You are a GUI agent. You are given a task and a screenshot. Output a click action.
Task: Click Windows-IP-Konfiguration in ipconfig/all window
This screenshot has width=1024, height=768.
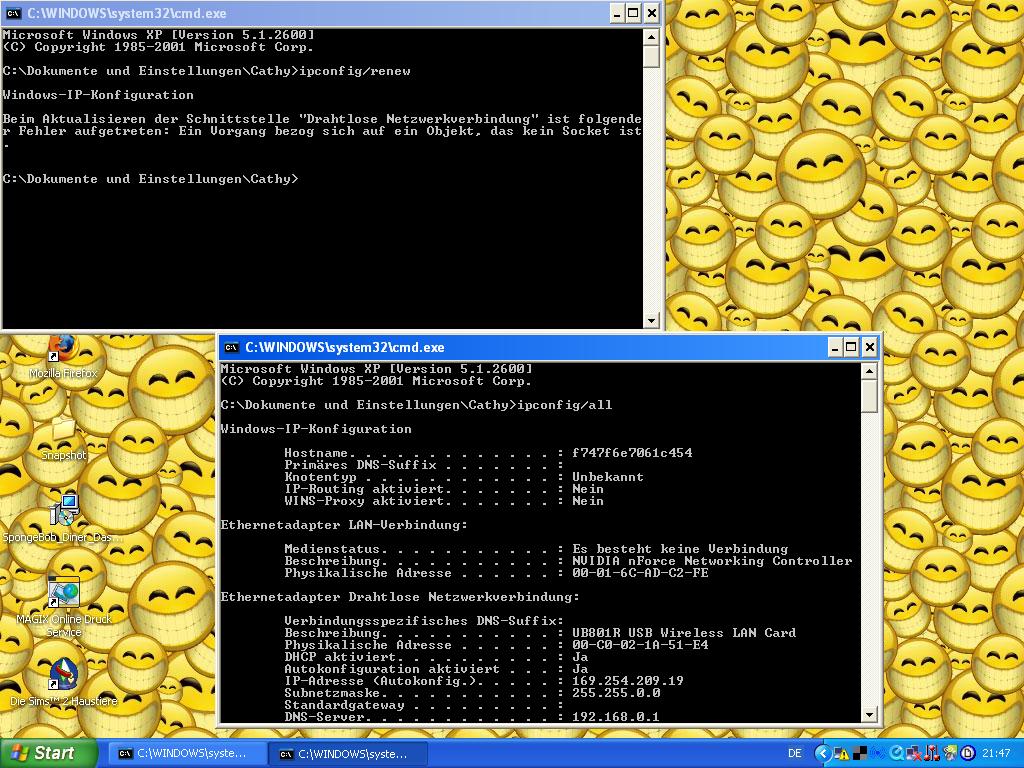316,429
